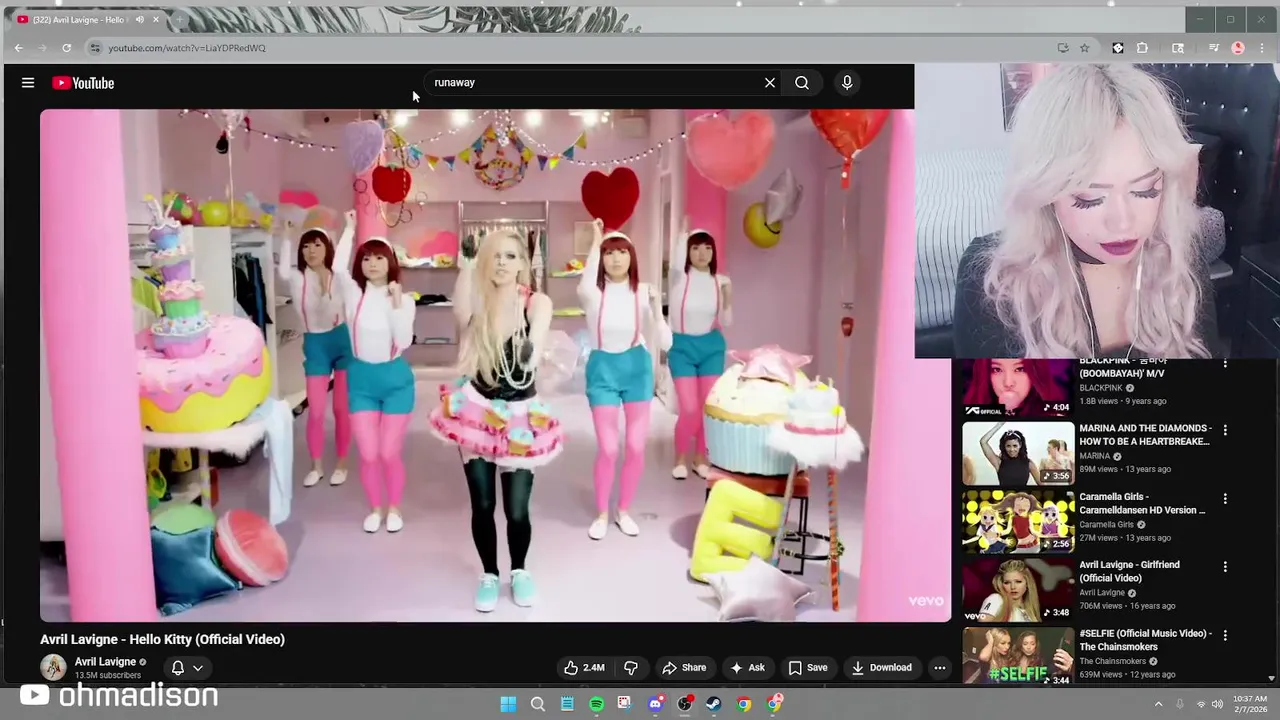
Task: Go back in browser history
Action: point(18,48)
